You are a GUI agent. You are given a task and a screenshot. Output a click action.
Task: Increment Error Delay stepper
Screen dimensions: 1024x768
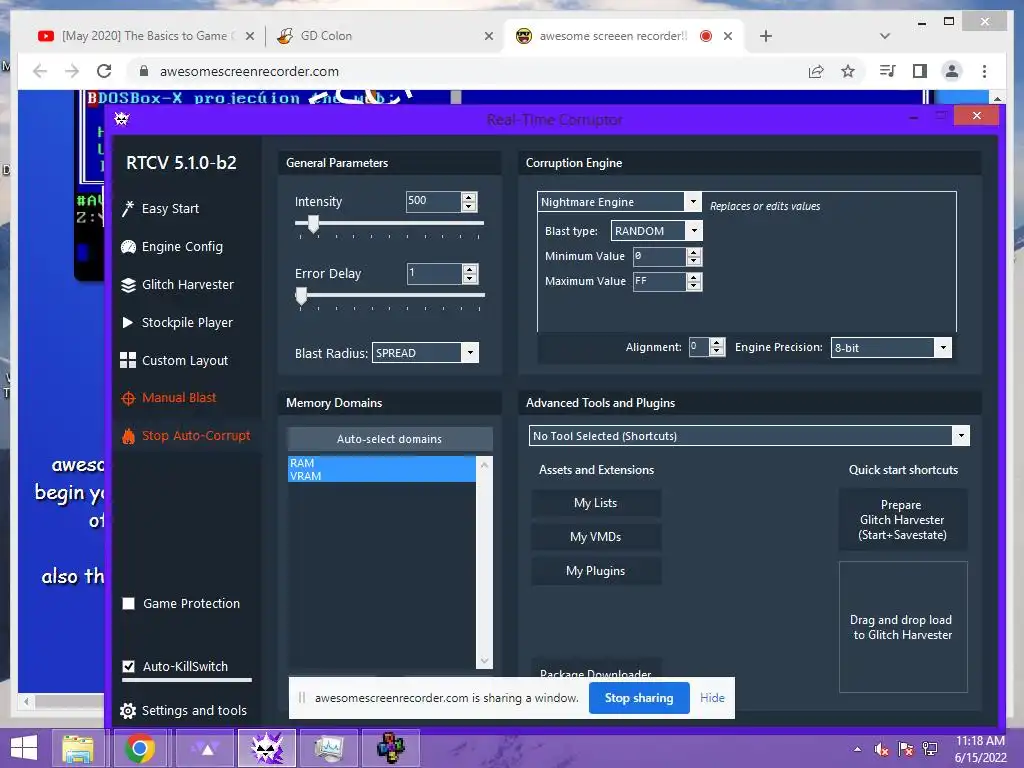click(x=470, y=268)
